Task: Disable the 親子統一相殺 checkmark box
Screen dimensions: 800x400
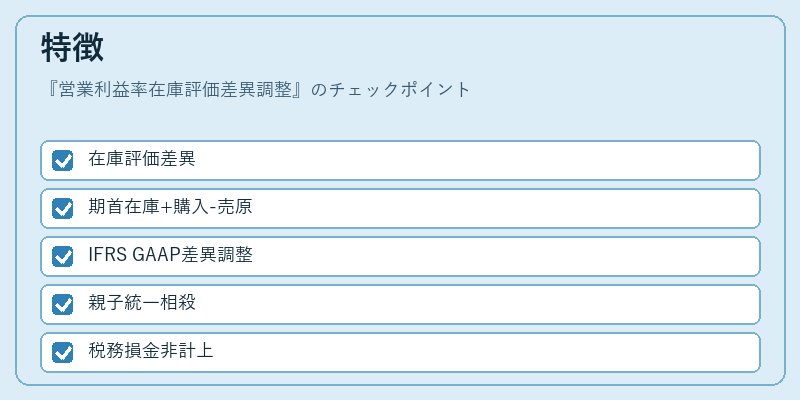Action: pos(63,305)
